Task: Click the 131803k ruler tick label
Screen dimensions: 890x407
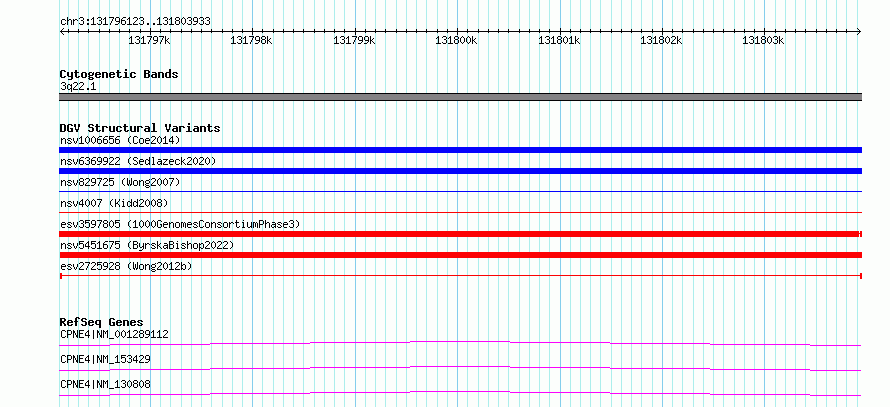Action: click(763, 41)
